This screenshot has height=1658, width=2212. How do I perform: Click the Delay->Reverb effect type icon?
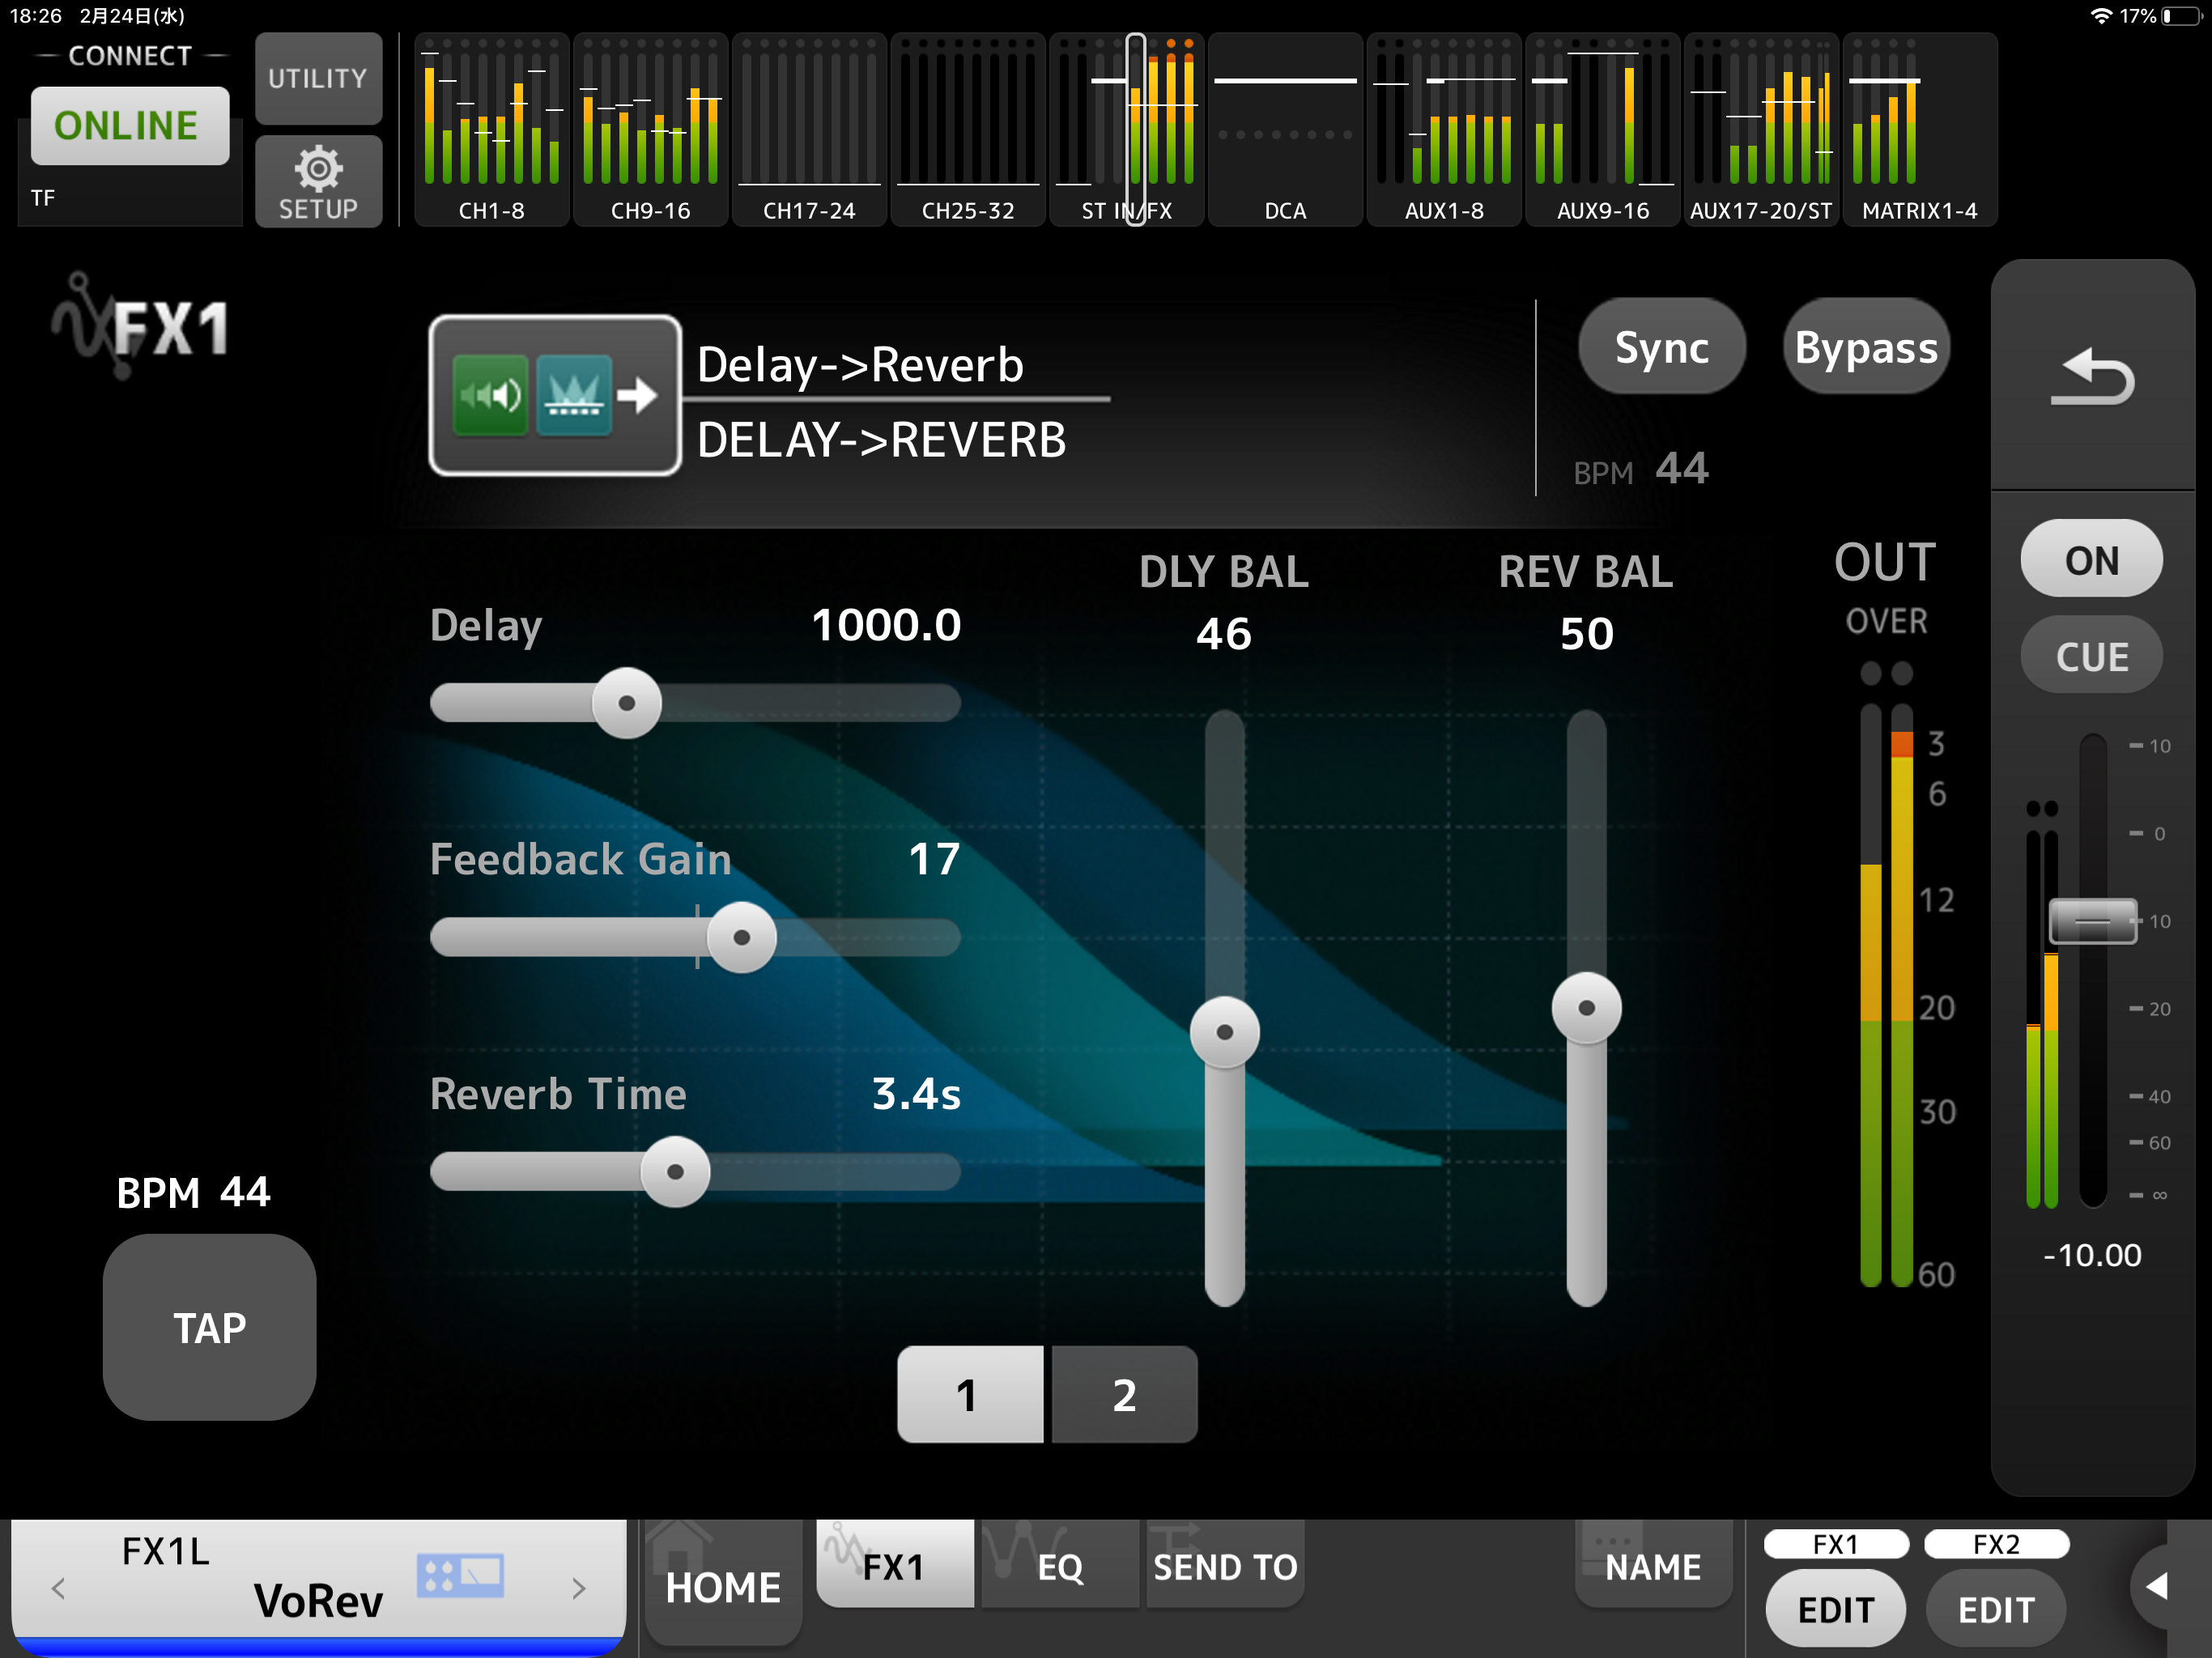(555, 395)
